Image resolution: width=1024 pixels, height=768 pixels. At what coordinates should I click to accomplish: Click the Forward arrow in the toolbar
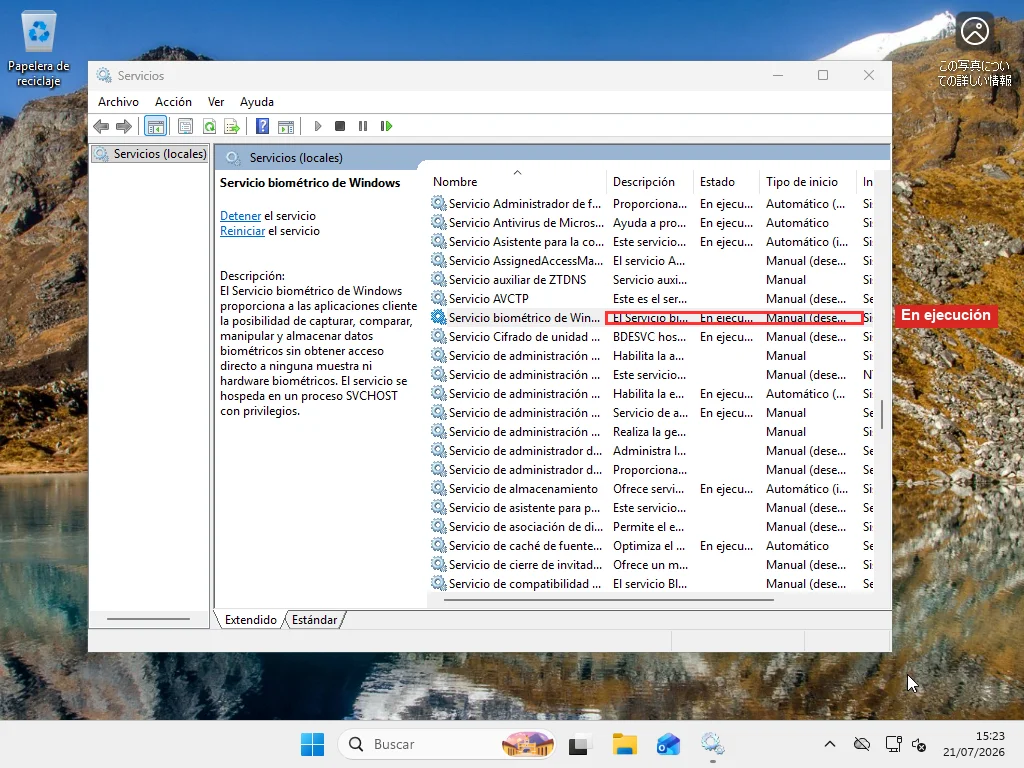(x=123, y=126)
